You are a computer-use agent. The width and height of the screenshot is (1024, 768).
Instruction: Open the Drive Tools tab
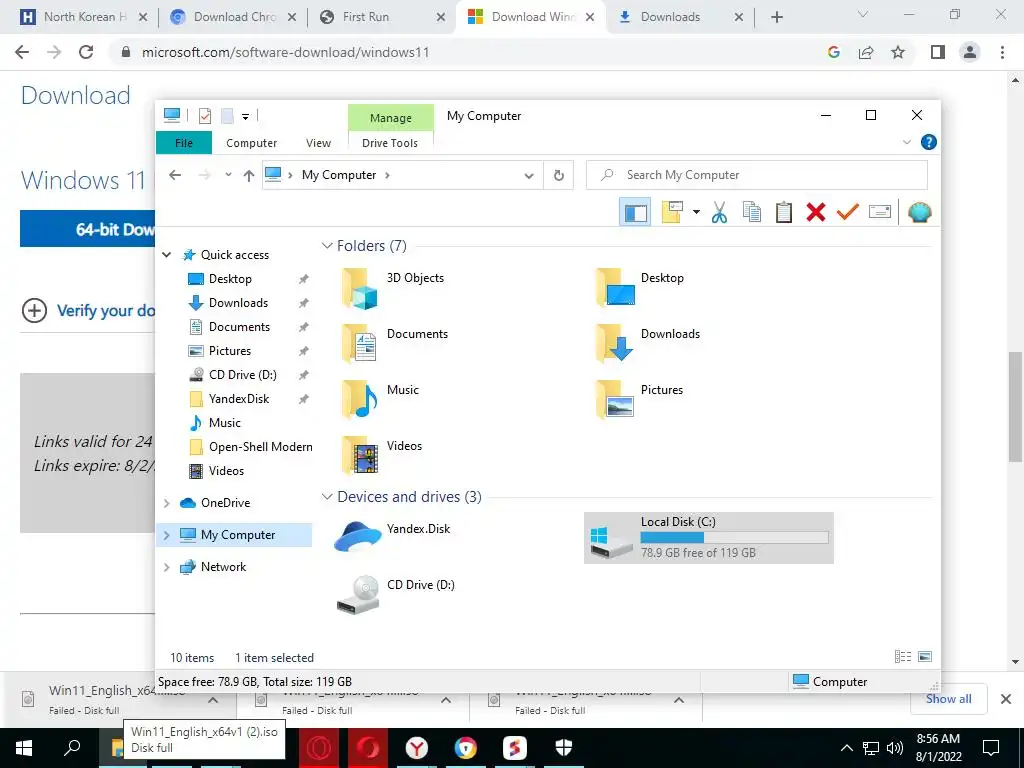click(x=390, y=143)
